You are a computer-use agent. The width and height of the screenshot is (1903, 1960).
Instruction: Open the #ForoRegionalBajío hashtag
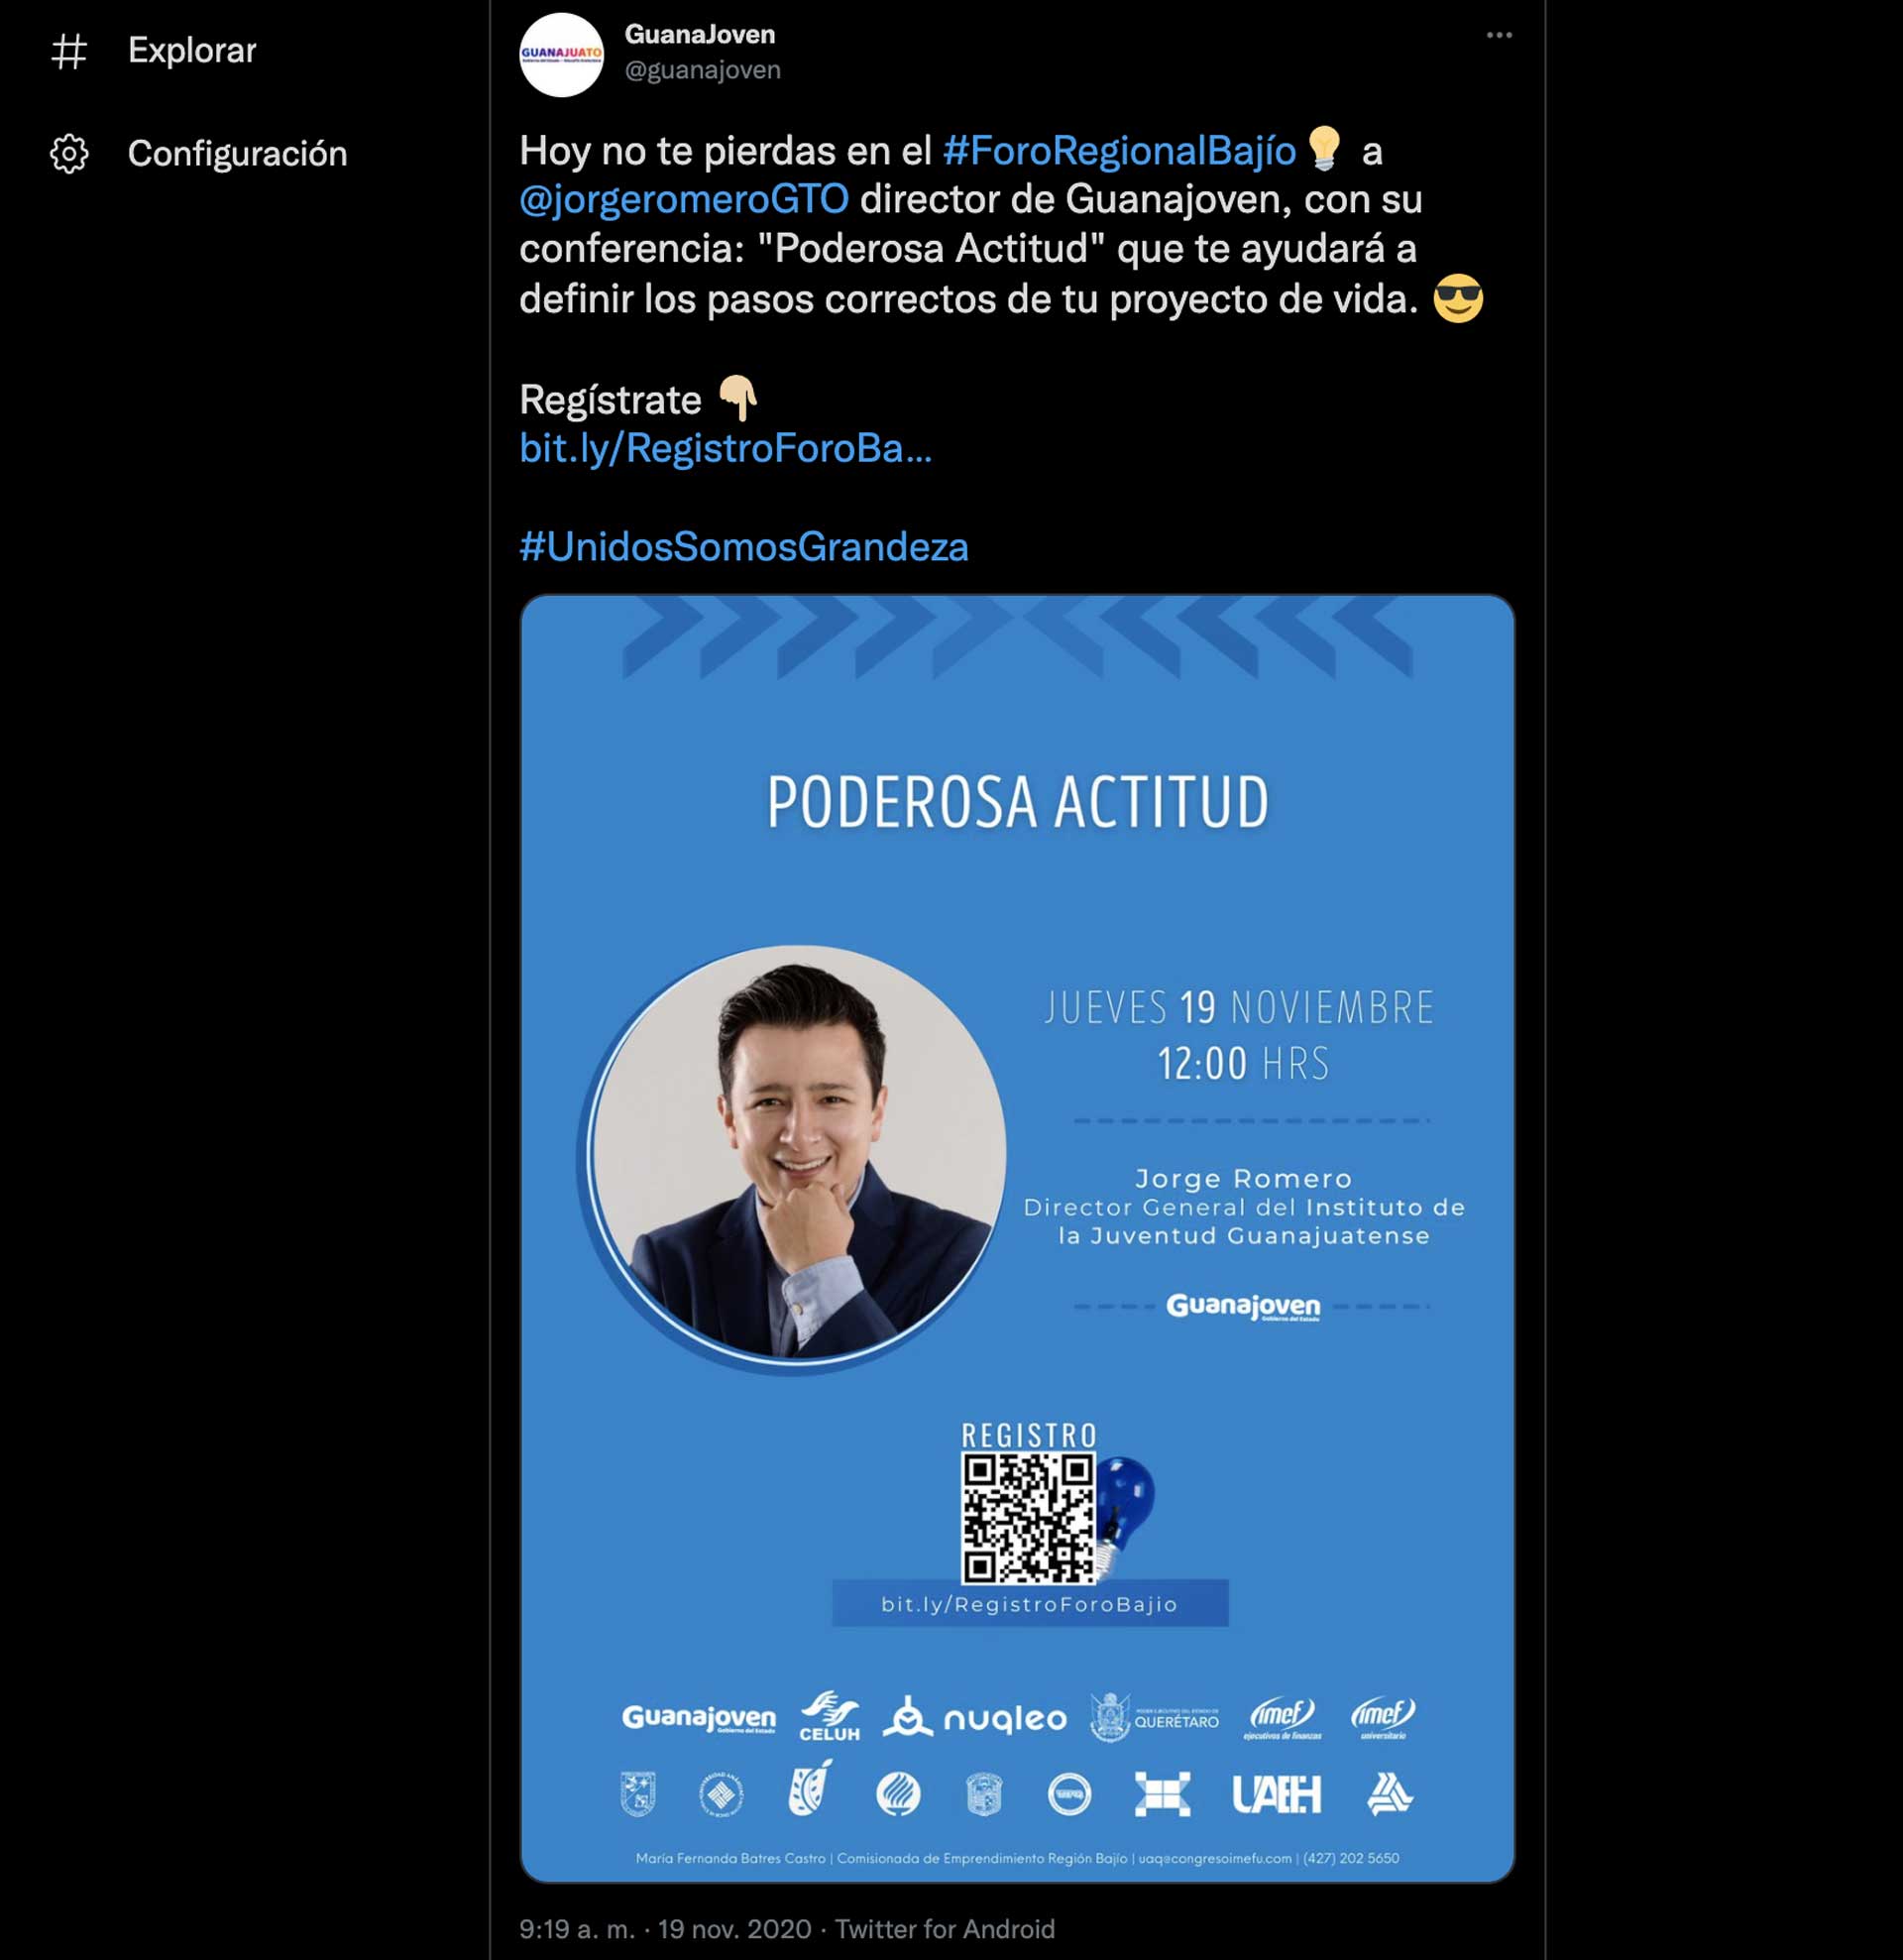pyautogui.click(x=1119, y=151)
